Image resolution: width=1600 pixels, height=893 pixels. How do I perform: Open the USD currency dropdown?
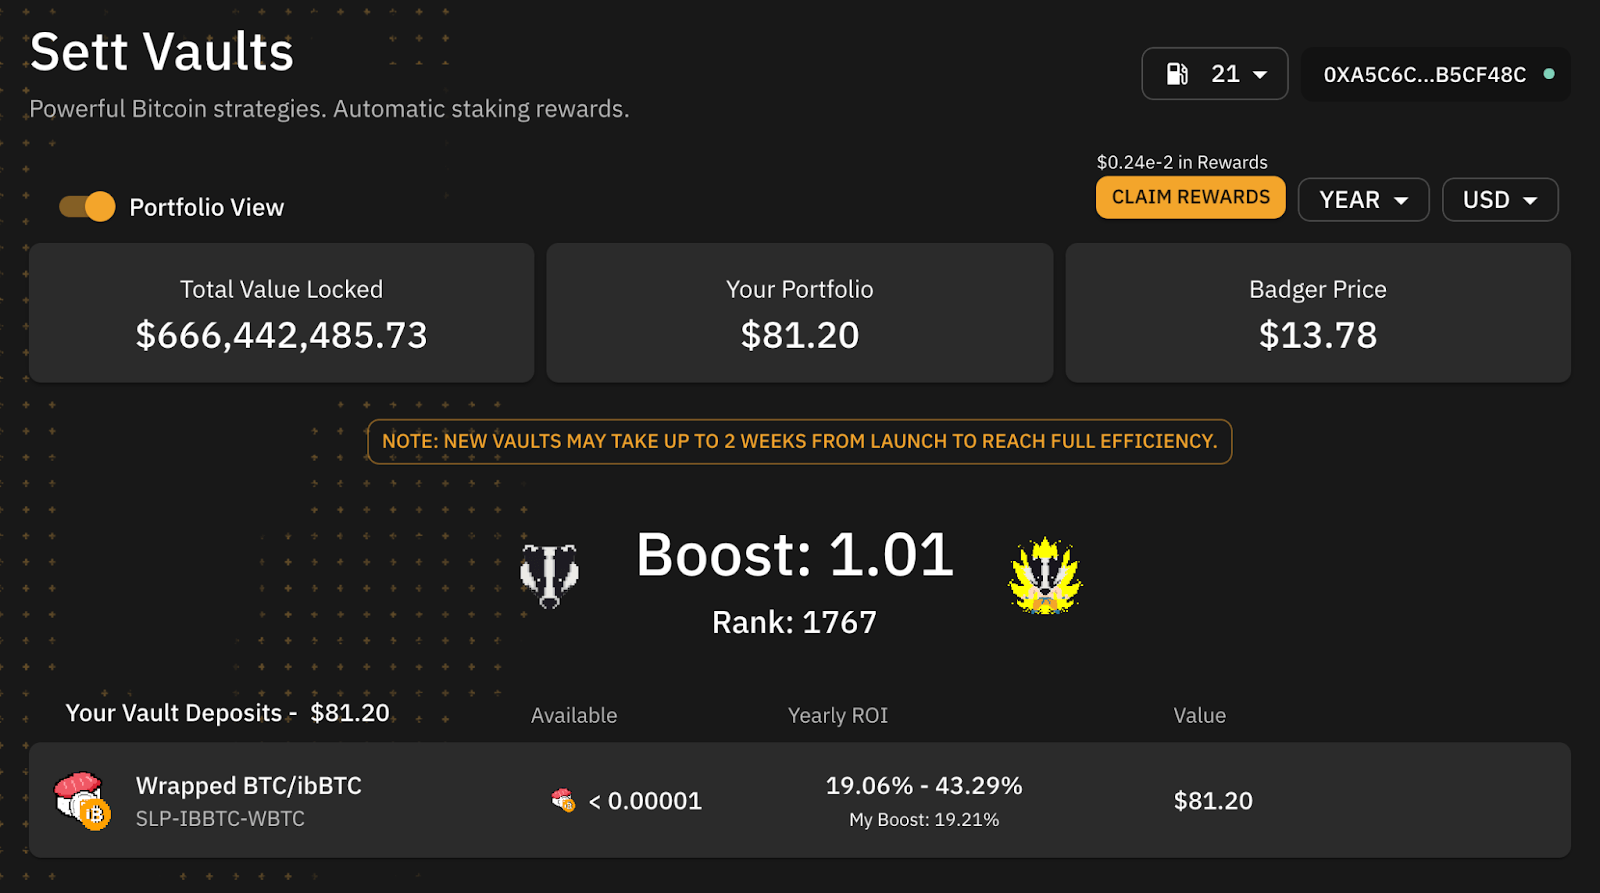click(x=1500, y=200)
